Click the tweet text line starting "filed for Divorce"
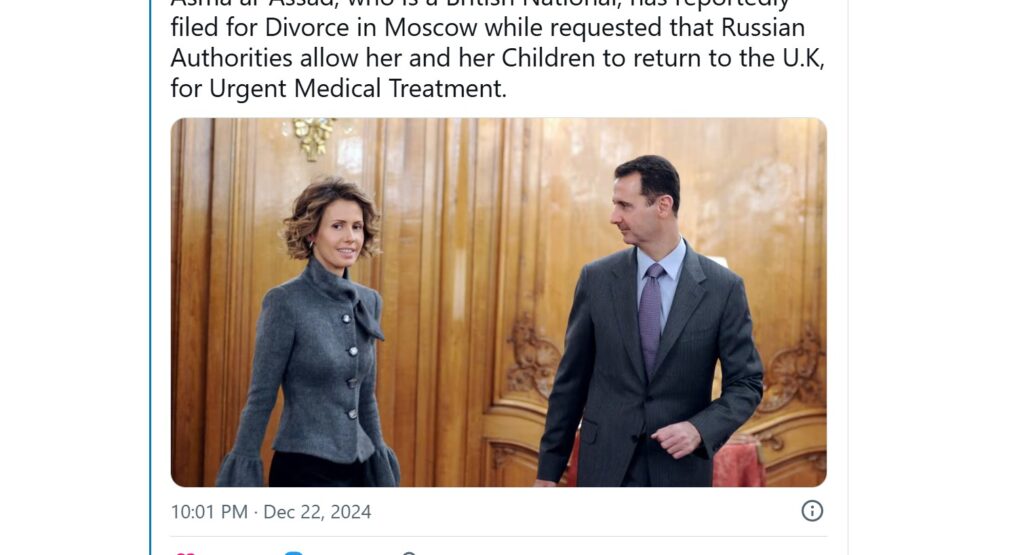 pos(488,28)
